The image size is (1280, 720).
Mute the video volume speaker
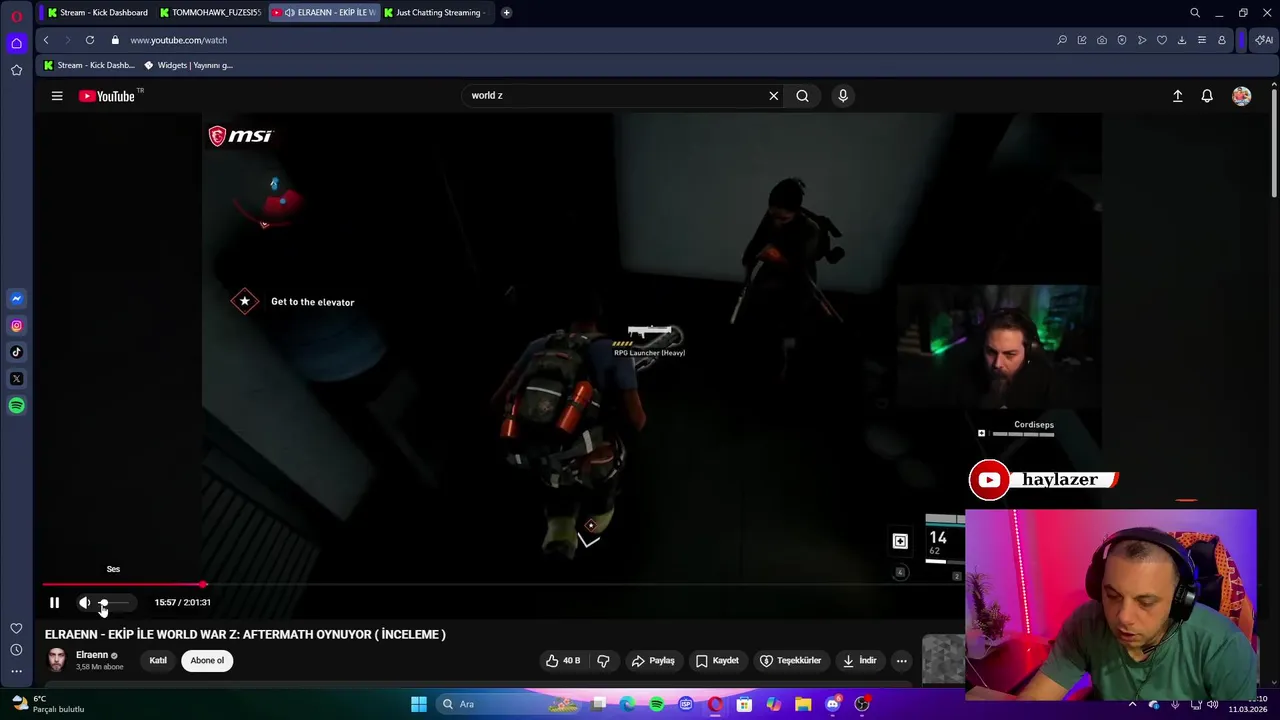[x=85, y=602]
